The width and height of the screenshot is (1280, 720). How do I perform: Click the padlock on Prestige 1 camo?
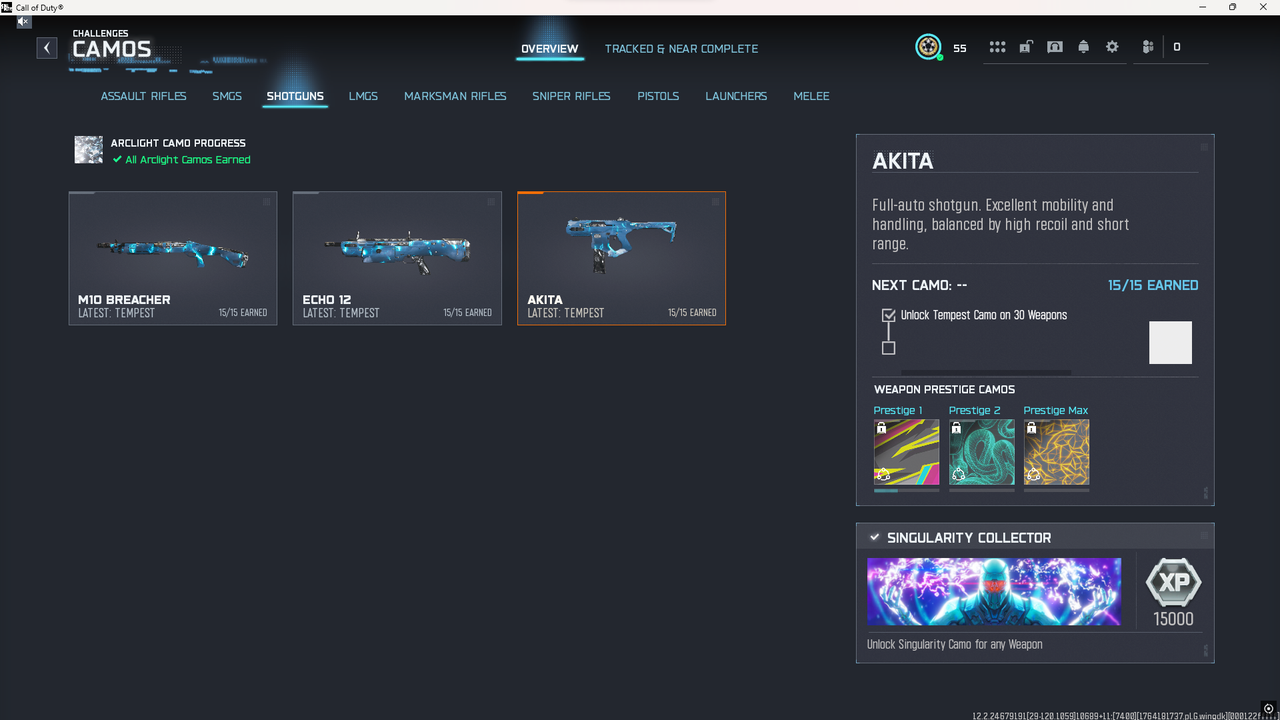881,427
